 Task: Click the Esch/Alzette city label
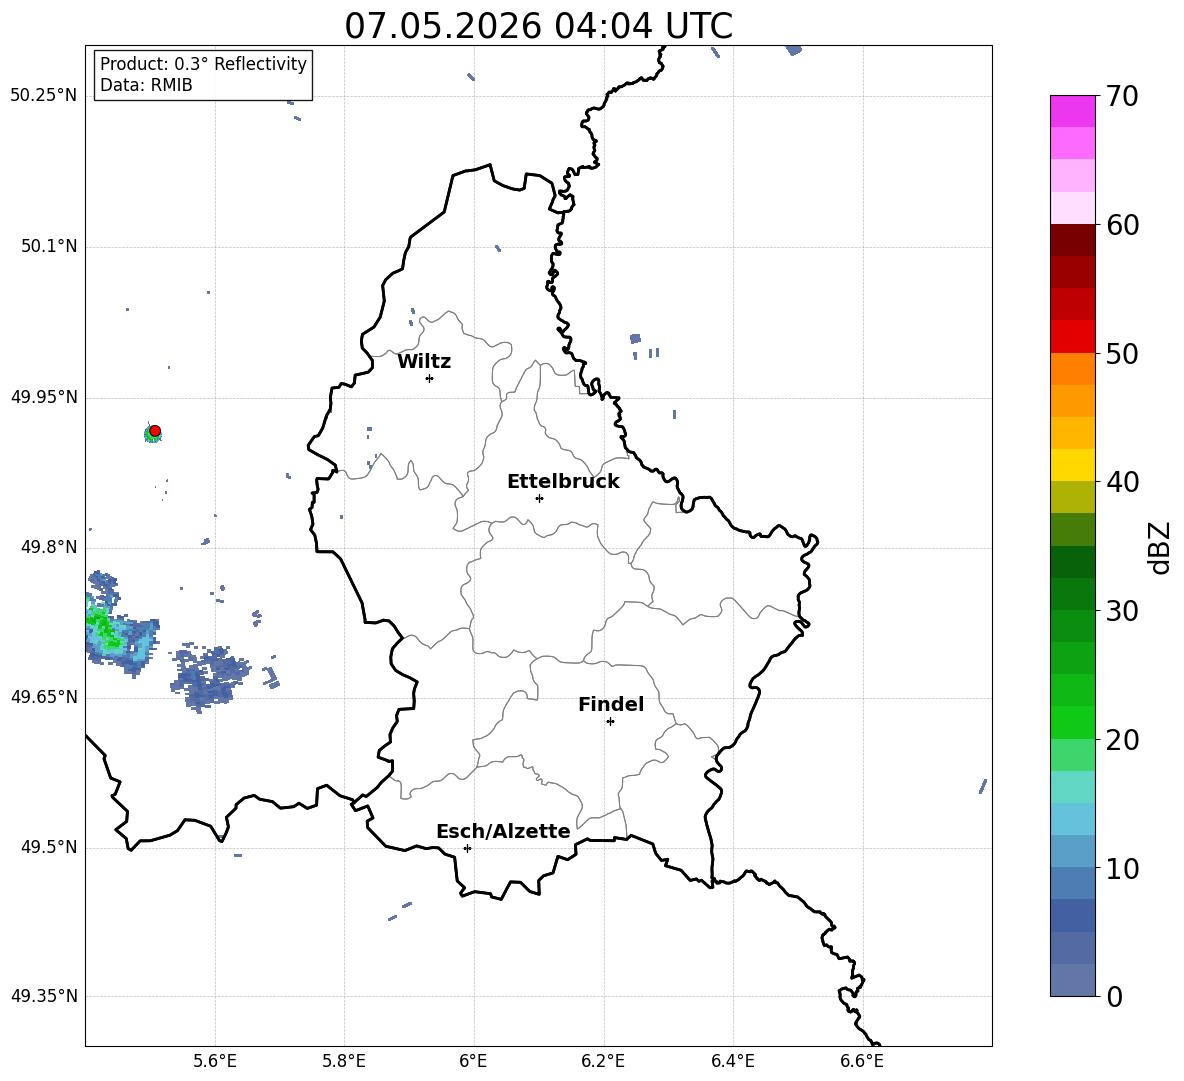tap(503, 831)
